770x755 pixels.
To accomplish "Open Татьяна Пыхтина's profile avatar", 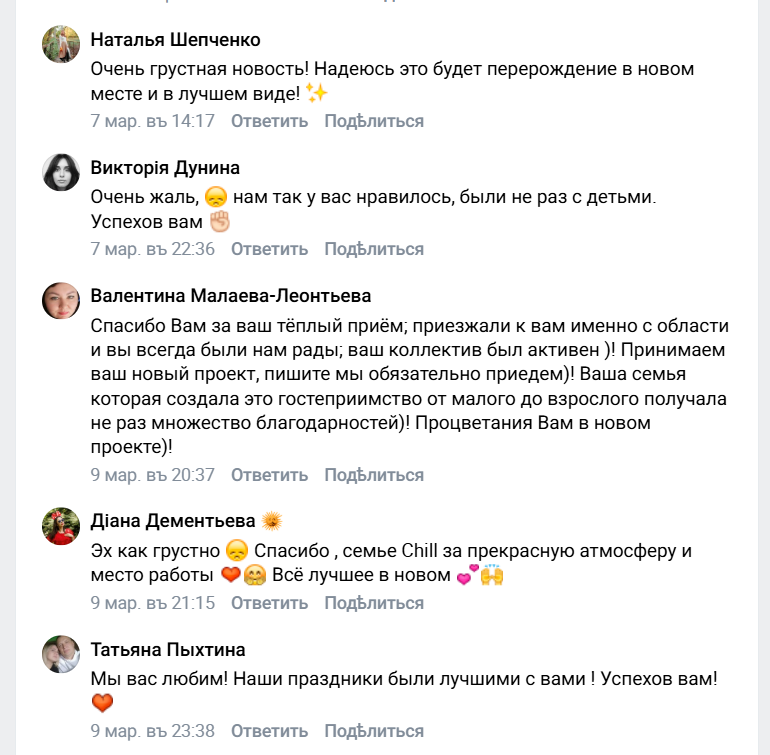I will 61,654.
